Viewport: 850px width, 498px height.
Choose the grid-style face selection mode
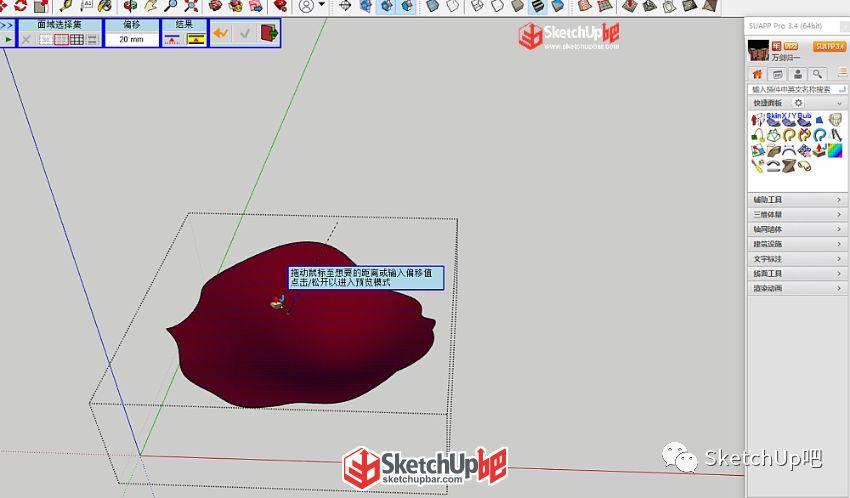(76, 40)
